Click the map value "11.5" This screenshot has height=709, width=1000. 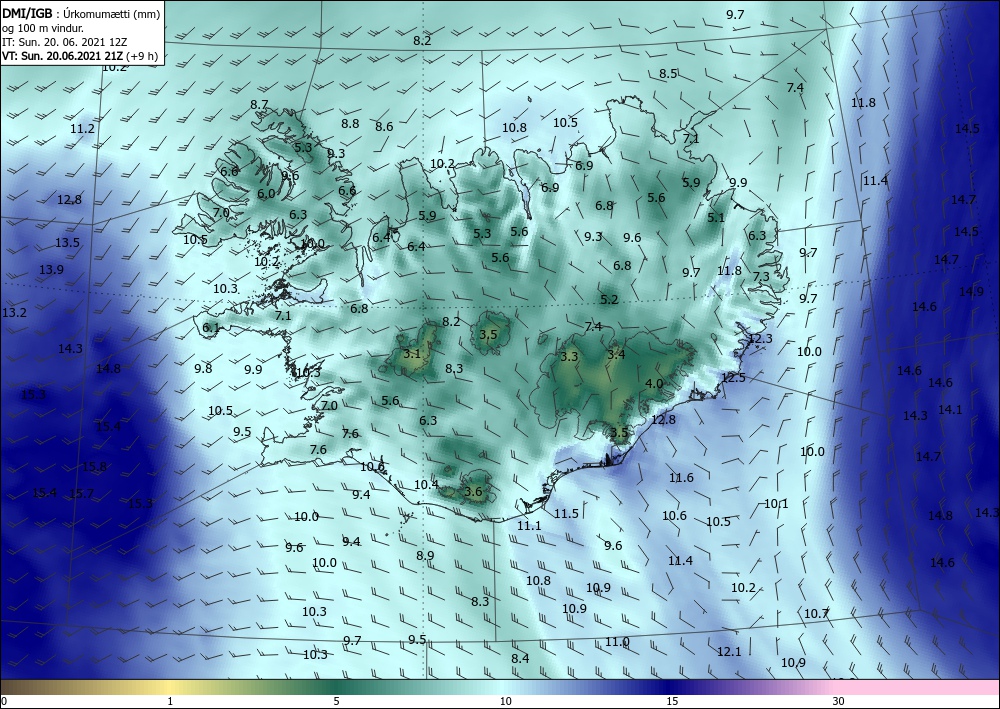tap(566, 513)
